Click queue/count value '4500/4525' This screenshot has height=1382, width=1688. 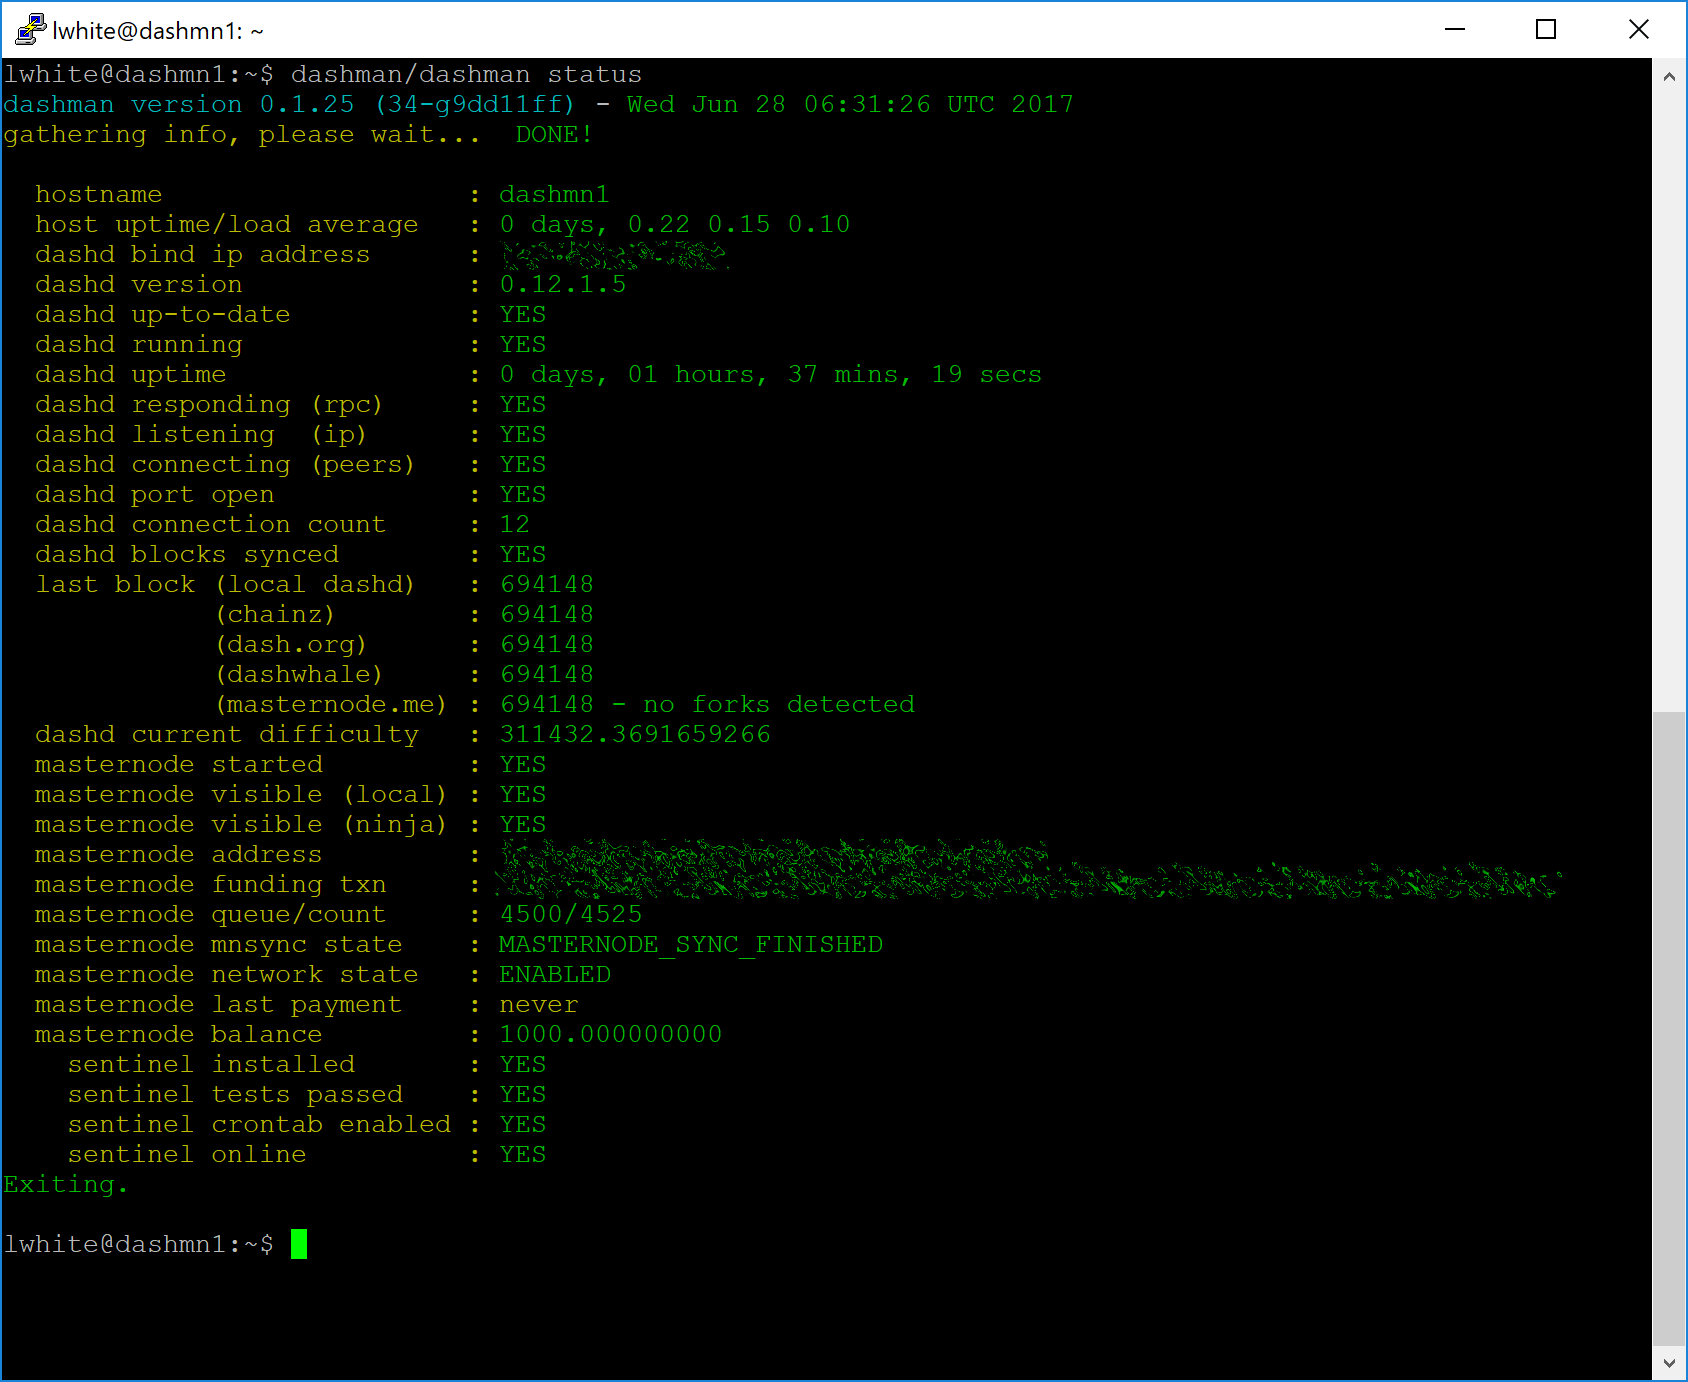coord(570,915)
